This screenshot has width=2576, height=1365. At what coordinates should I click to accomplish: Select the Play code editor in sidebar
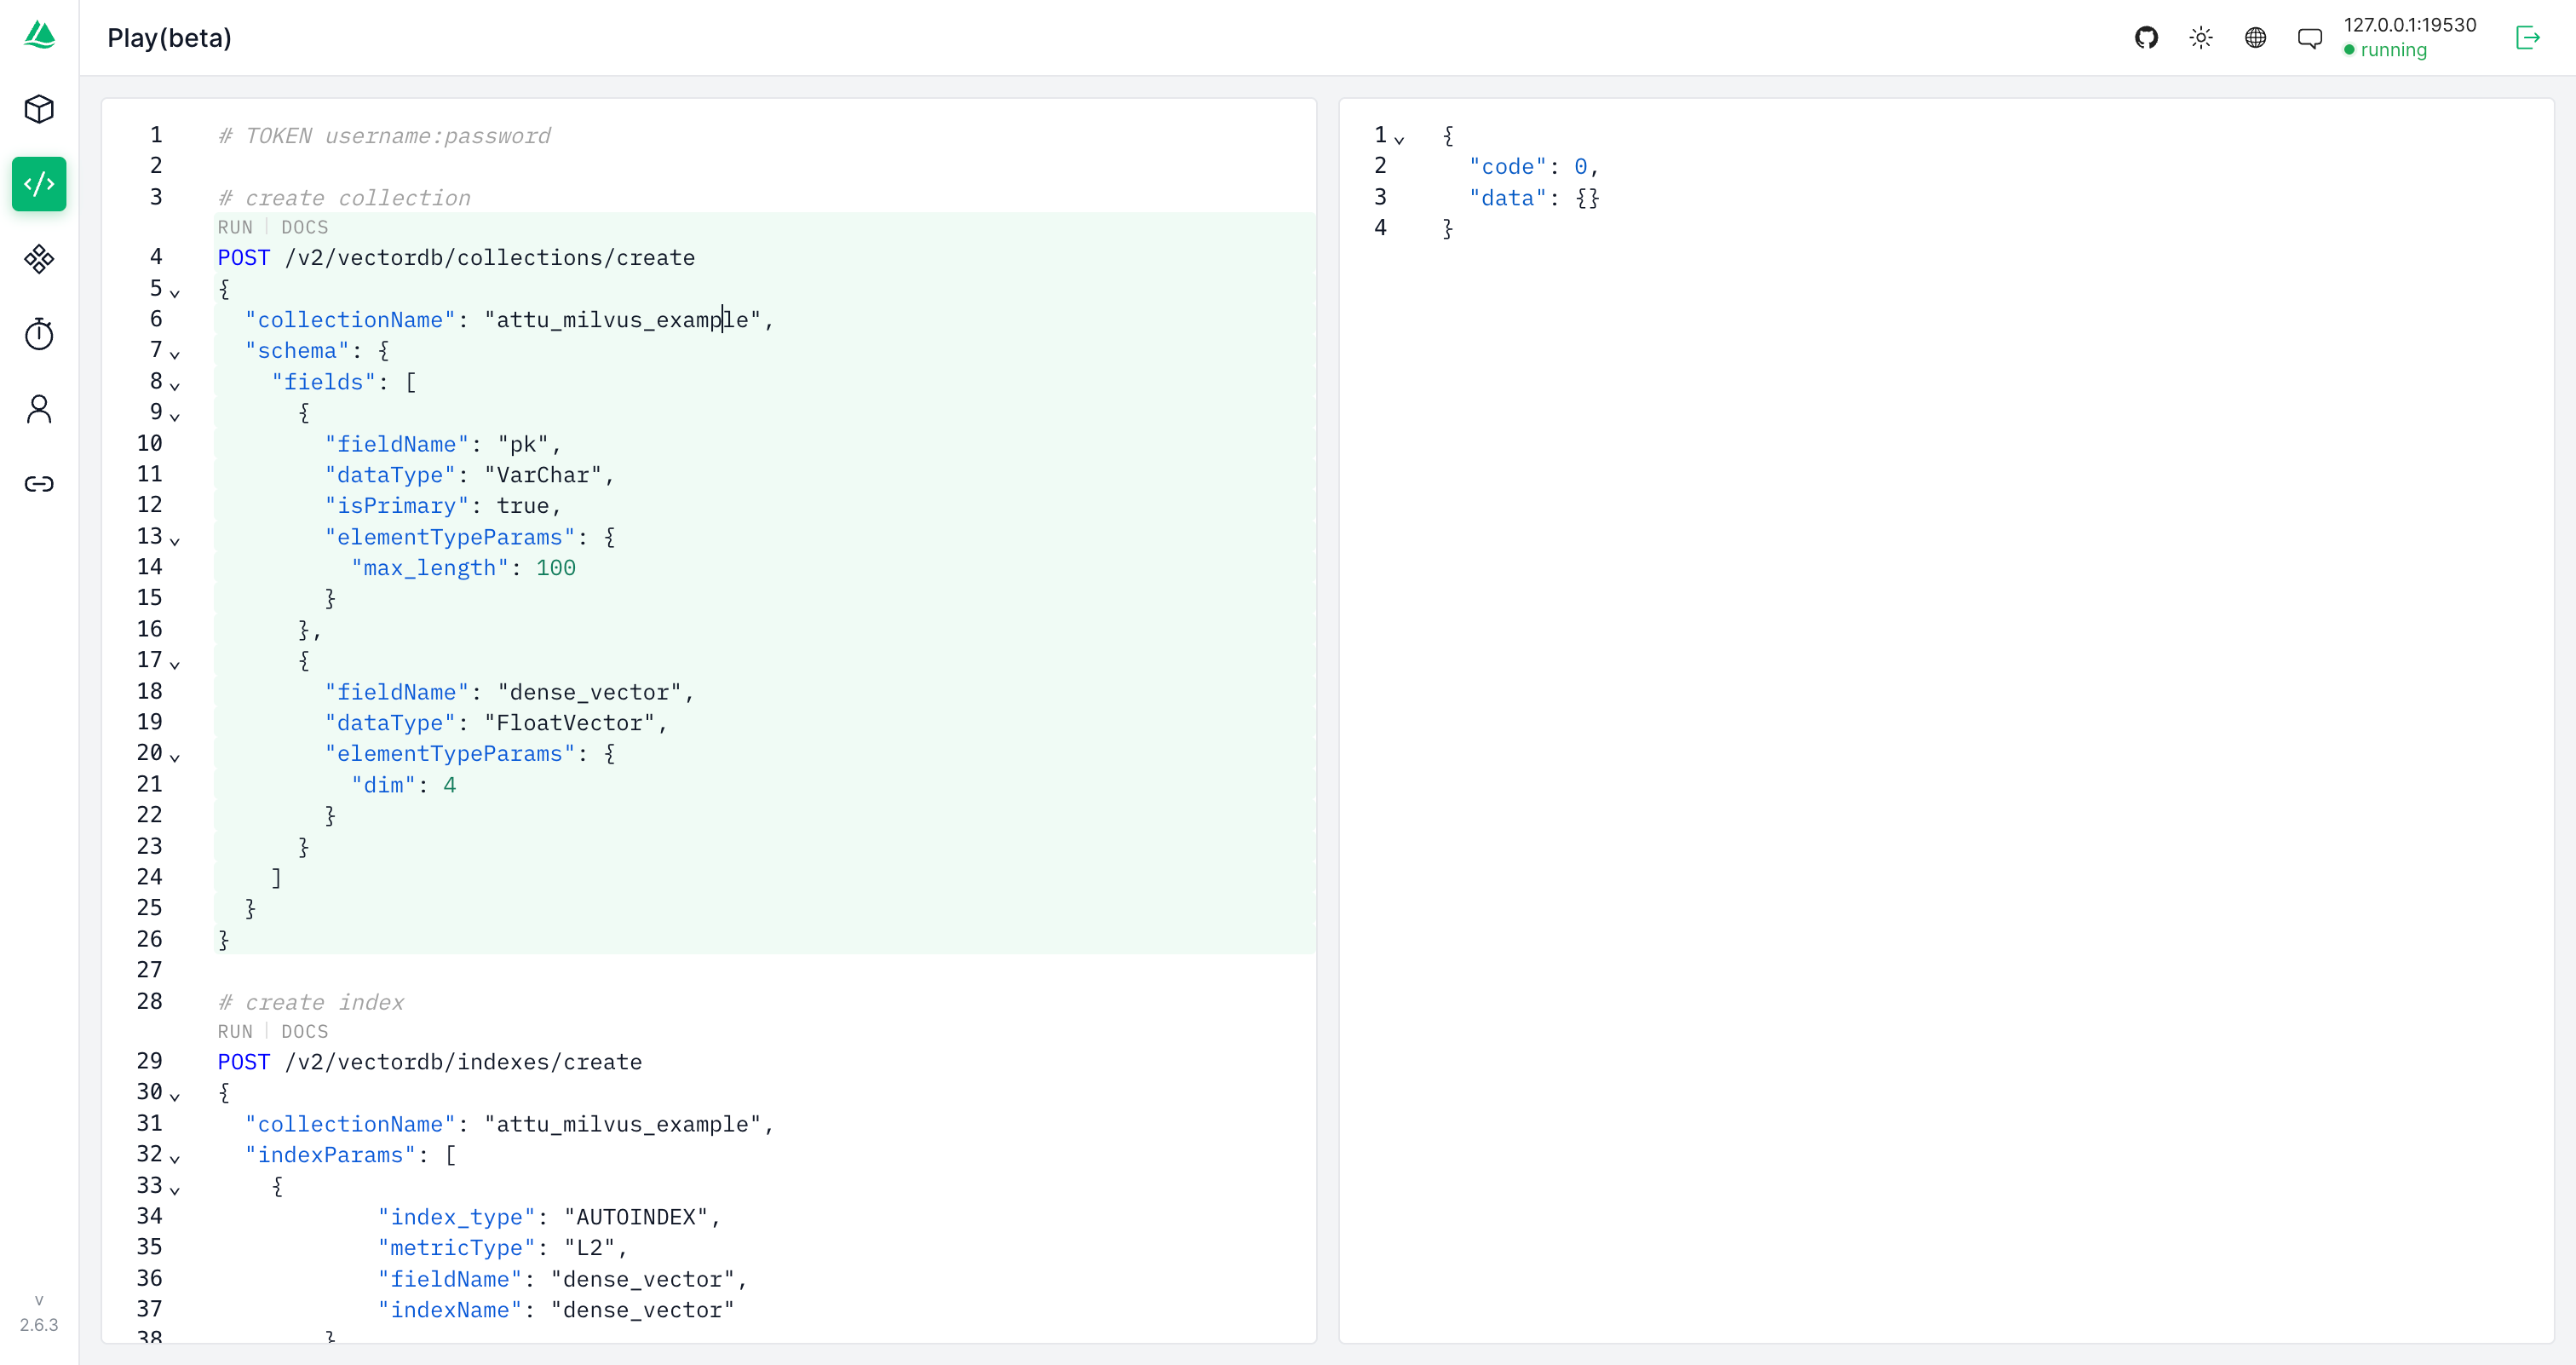point(39,184)
